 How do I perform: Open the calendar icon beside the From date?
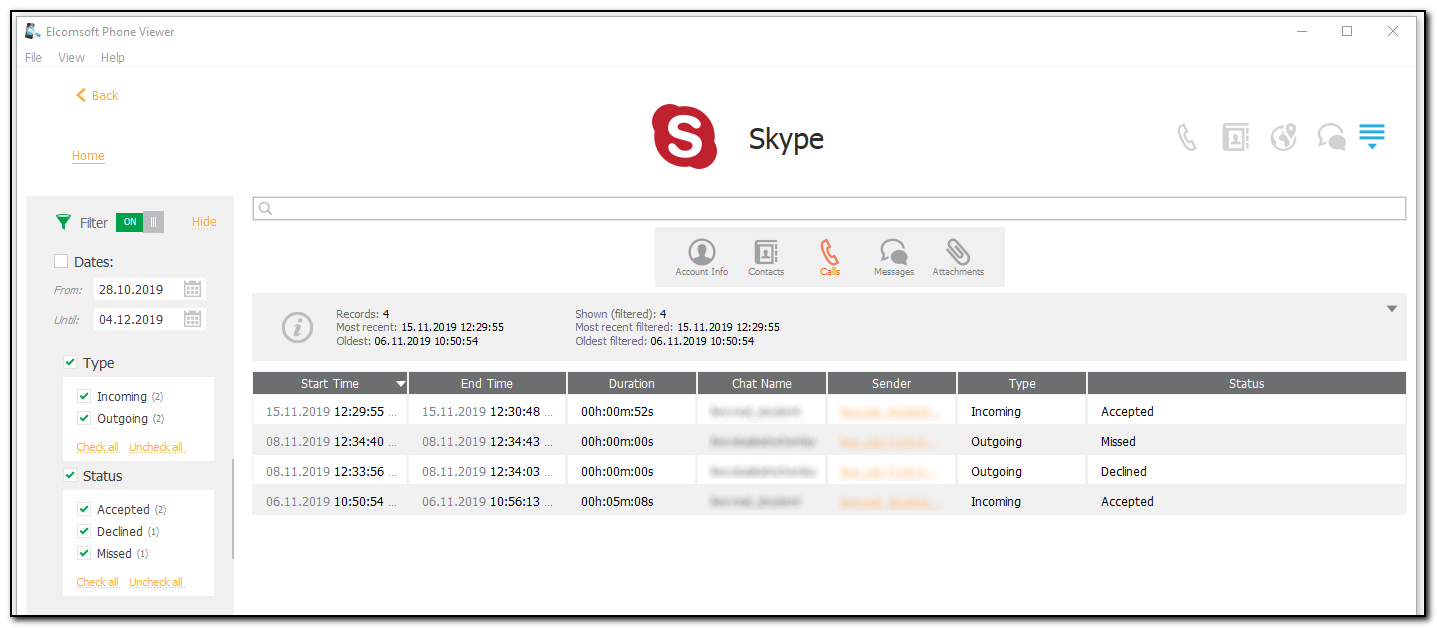tap(193, 288)
